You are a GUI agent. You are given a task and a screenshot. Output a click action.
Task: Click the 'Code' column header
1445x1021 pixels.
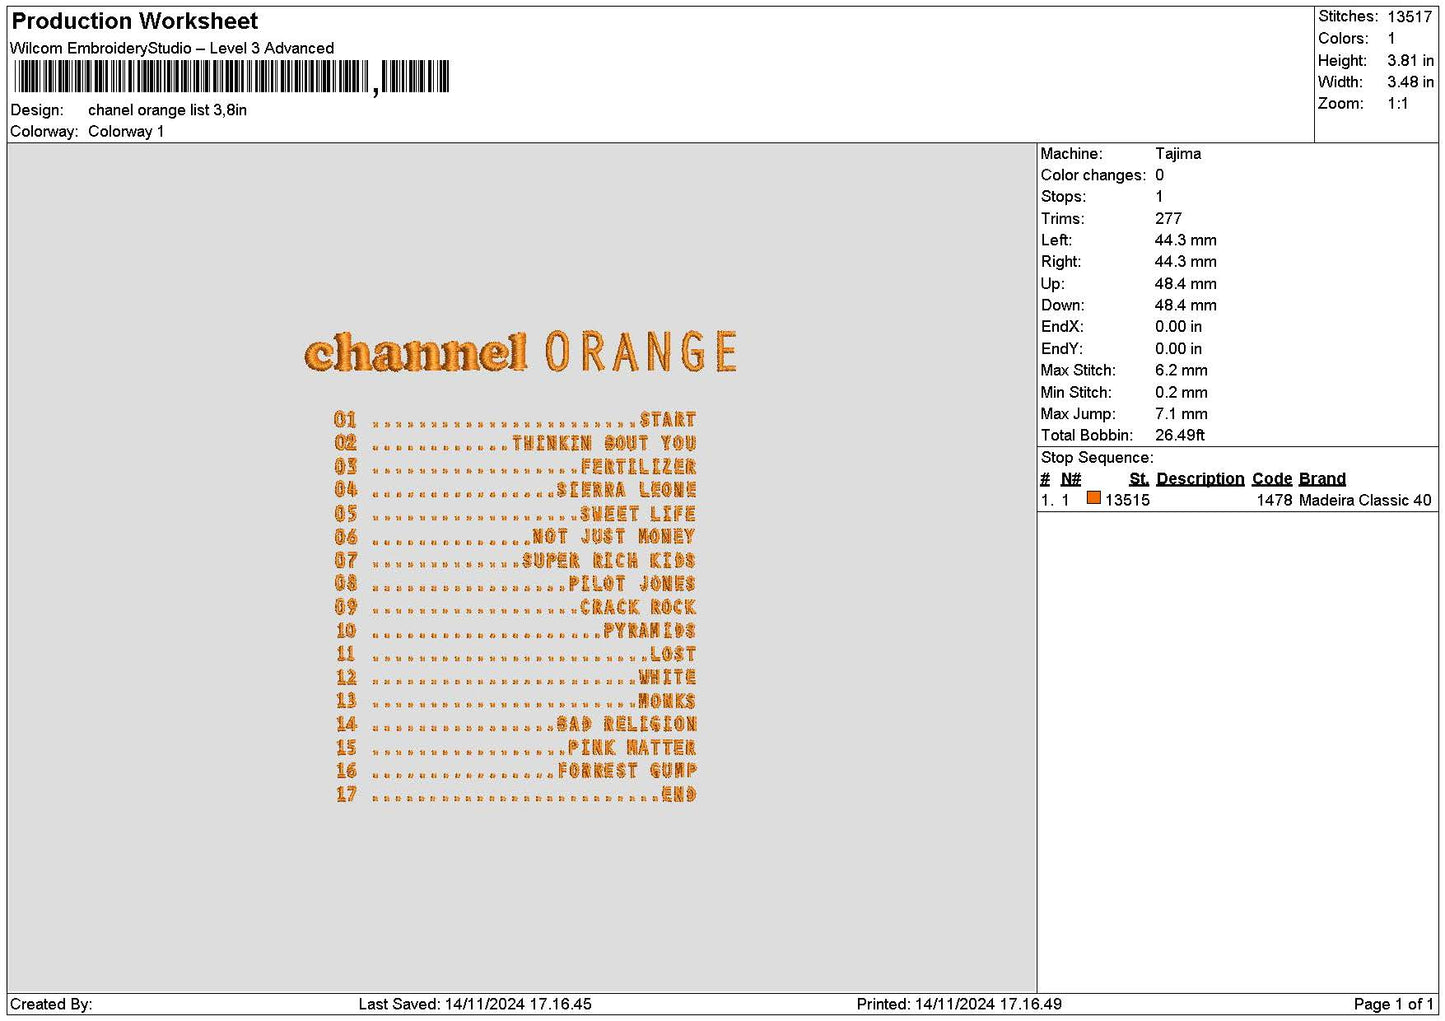(1272, 479)
